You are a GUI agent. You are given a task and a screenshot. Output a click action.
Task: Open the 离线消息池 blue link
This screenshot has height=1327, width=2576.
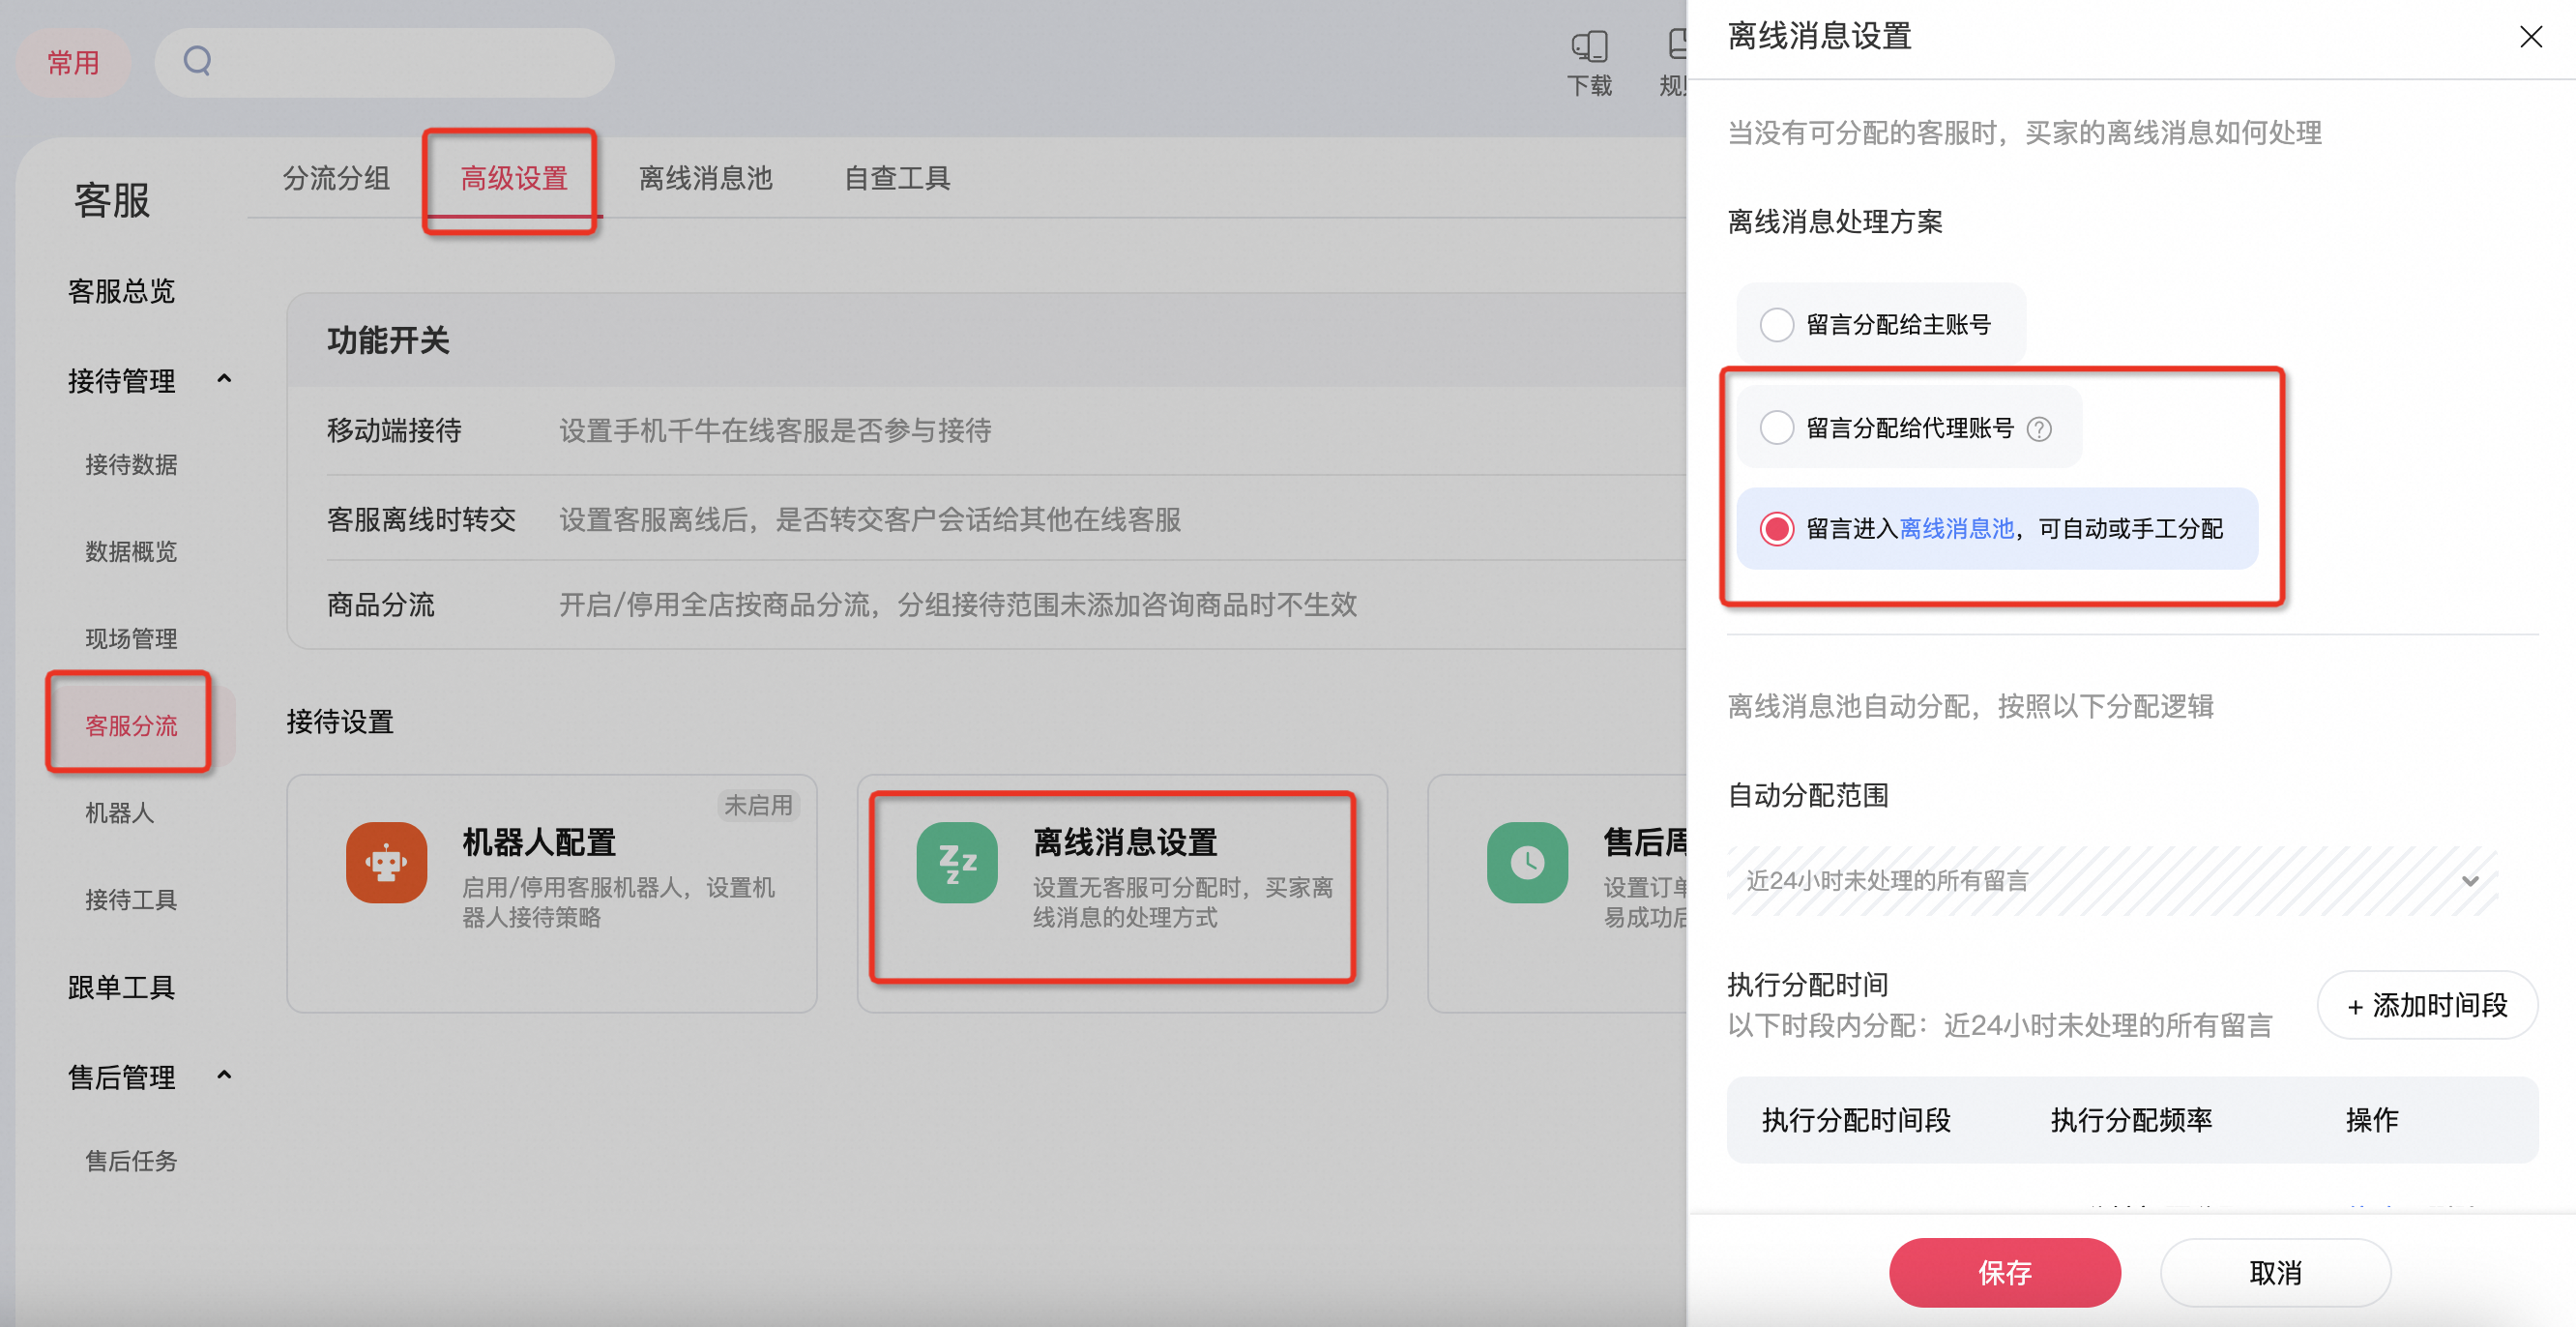[1956, 529]
